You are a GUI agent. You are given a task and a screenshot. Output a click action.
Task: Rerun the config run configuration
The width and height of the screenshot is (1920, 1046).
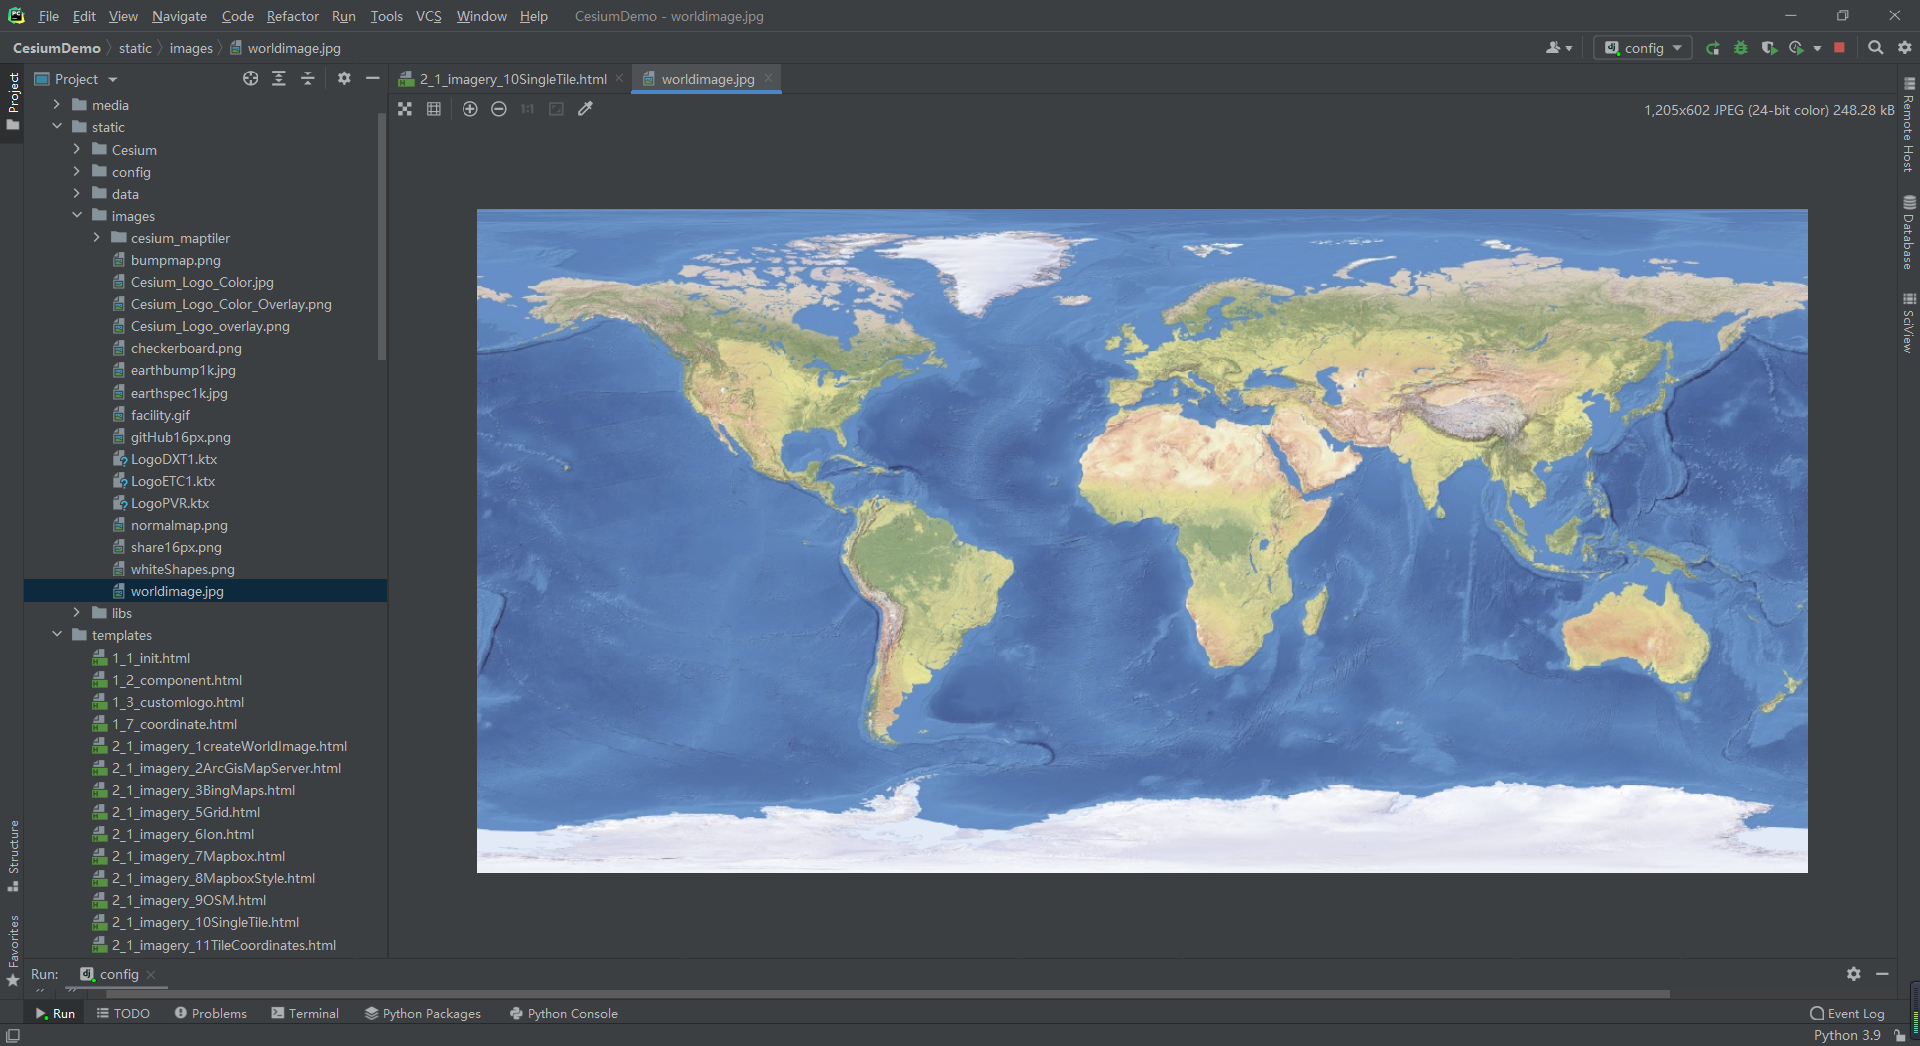1713,48
